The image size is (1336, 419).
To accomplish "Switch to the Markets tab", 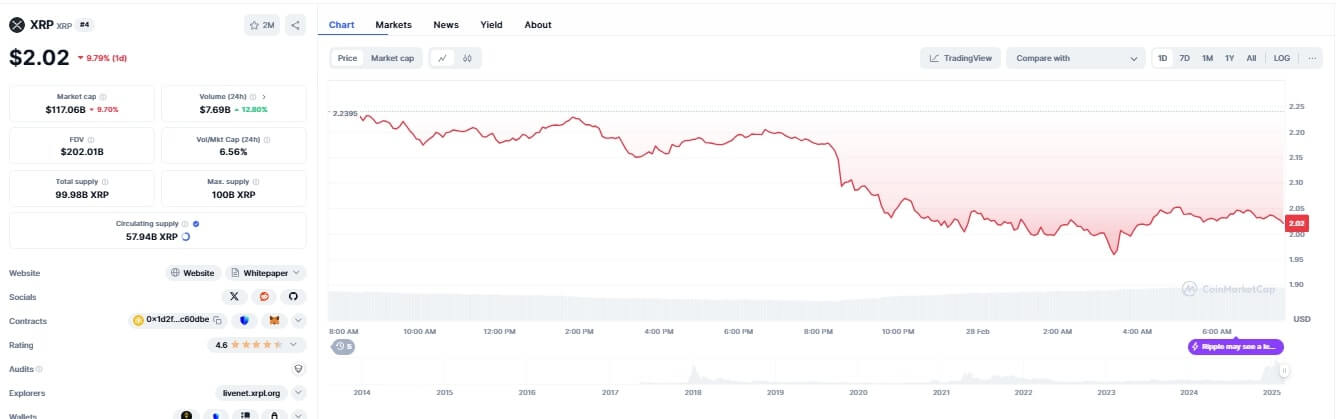I will [393, 25].
